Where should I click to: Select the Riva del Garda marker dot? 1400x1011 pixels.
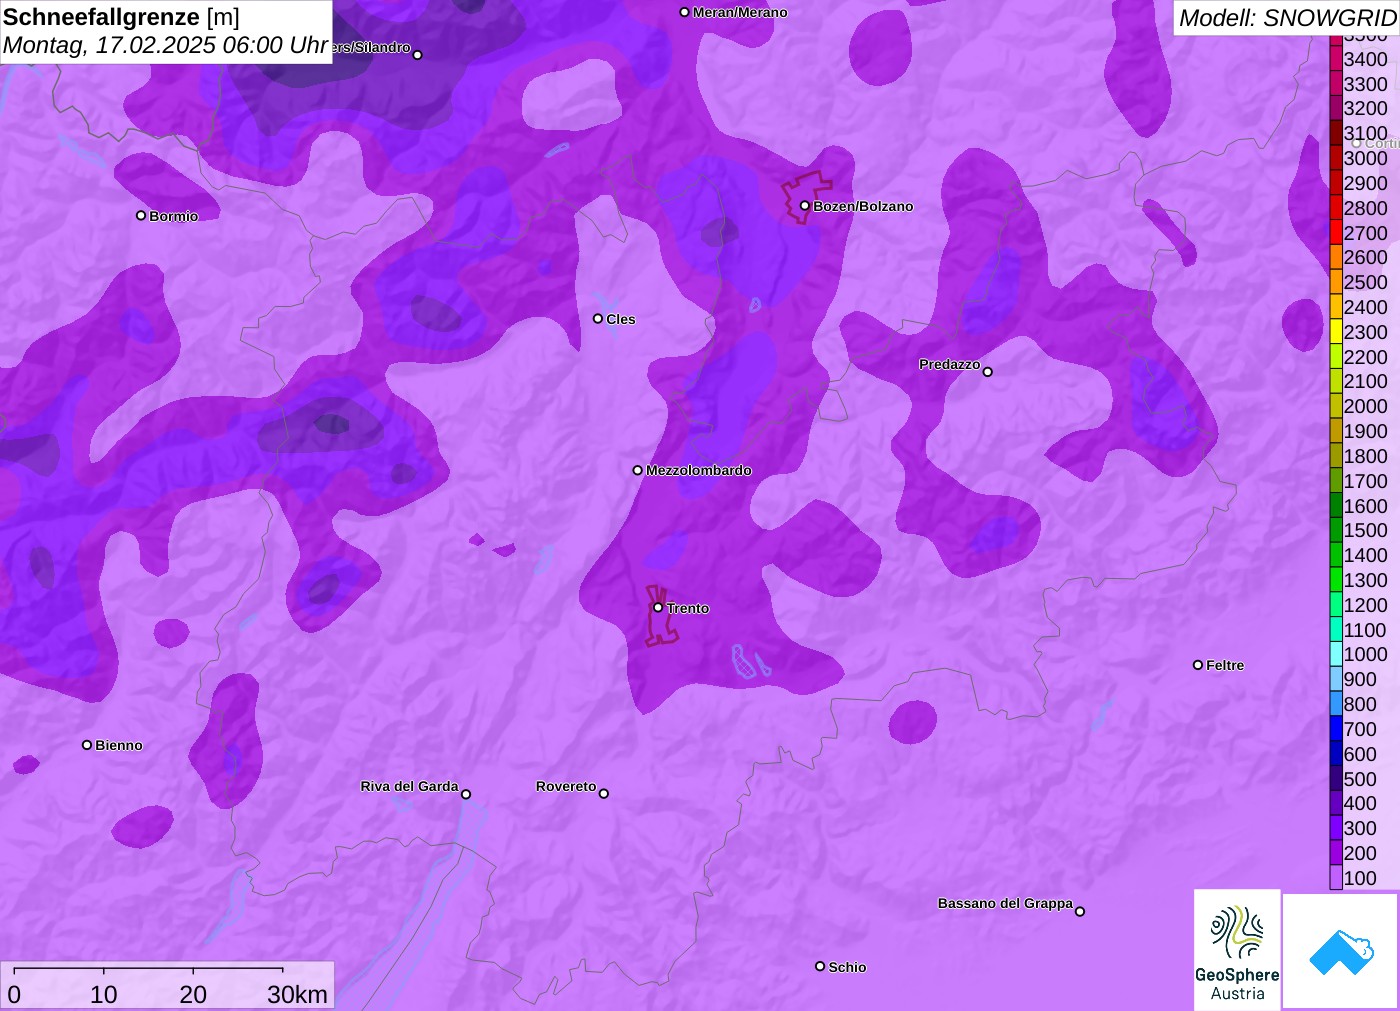(x=466, y=794)
